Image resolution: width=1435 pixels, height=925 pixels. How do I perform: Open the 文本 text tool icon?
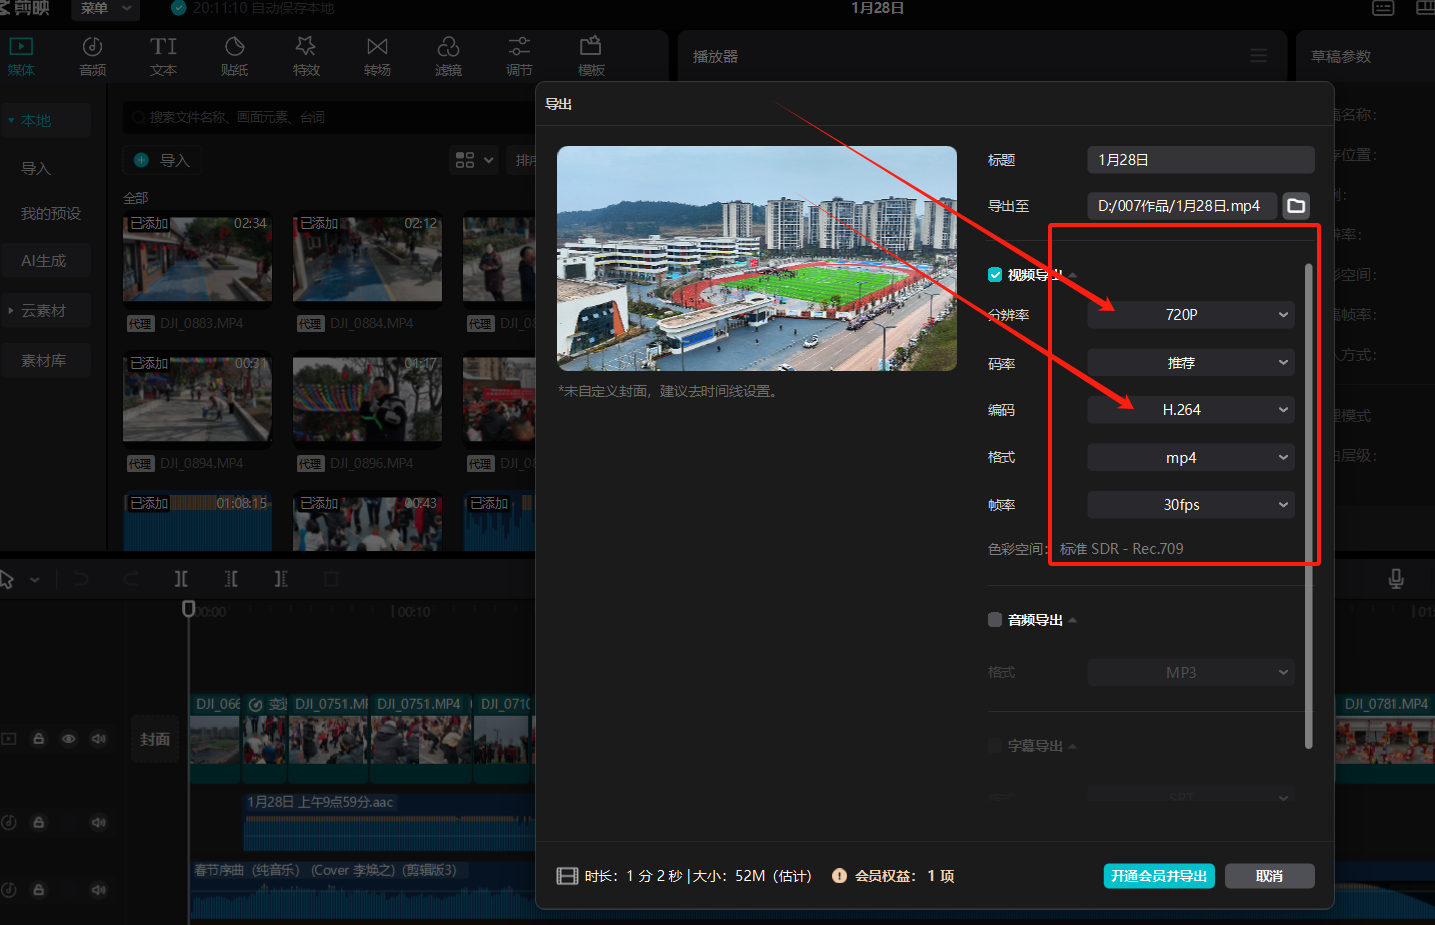tap(163, 47)
